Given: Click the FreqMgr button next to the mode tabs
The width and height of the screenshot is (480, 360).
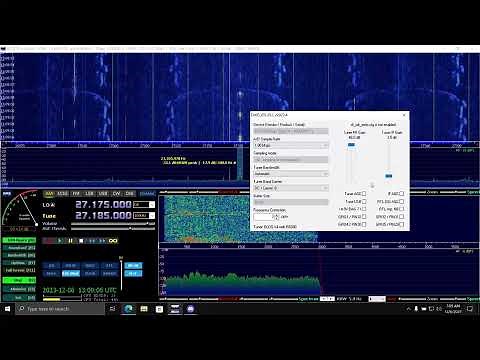Looking at the screenshot, I should click(x=147, y=194).
